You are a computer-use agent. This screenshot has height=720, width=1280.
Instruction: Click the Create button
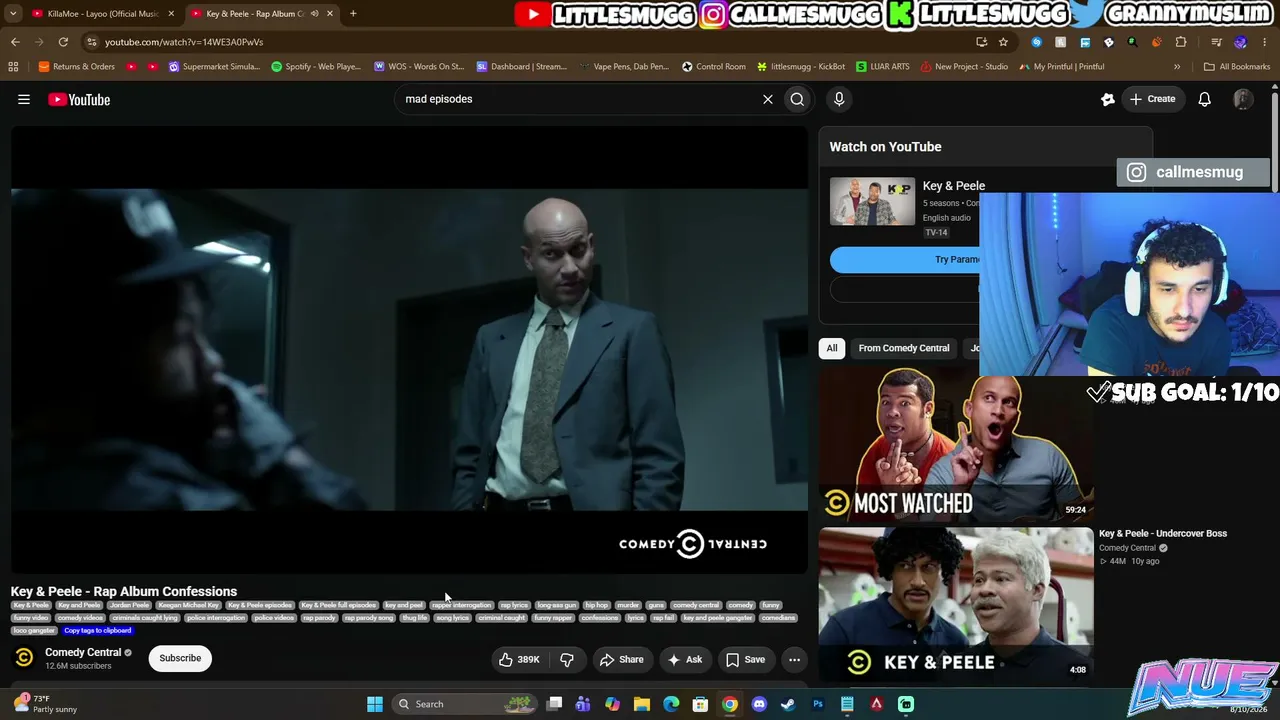(1152, 99)
